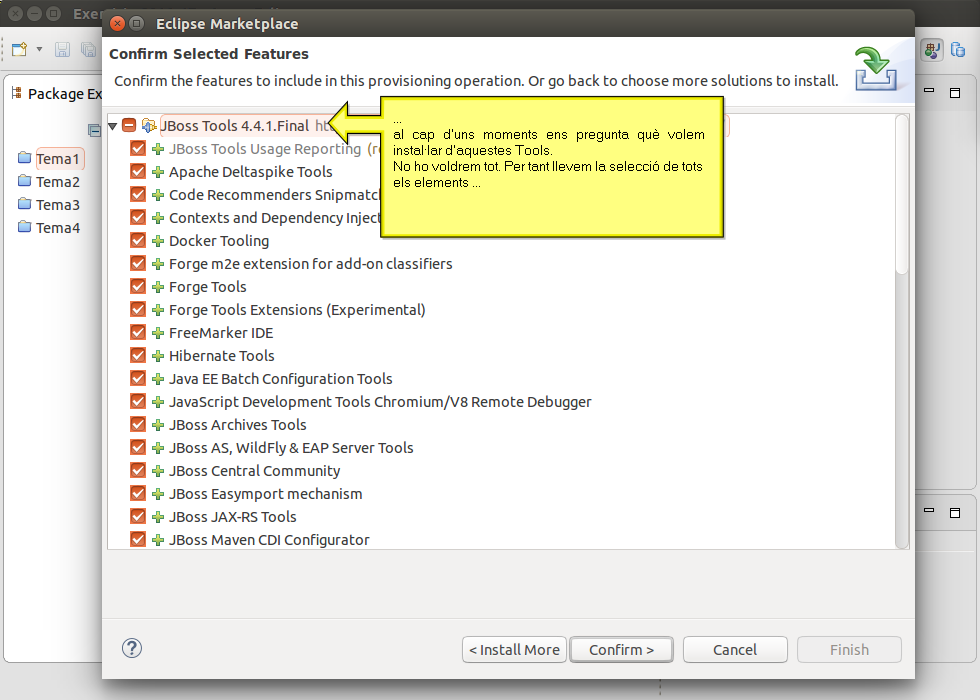Click the Tema4 folder icon
This screenshot has width=980, height=700.
pyautogui.click(x=24, y=226)
